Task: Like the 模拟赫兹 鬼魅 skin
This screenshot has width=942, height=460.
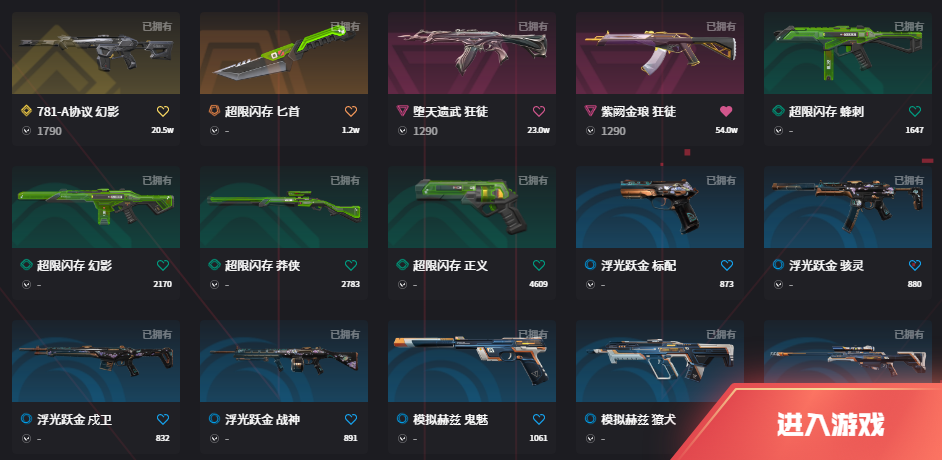Action: point(539,419)
